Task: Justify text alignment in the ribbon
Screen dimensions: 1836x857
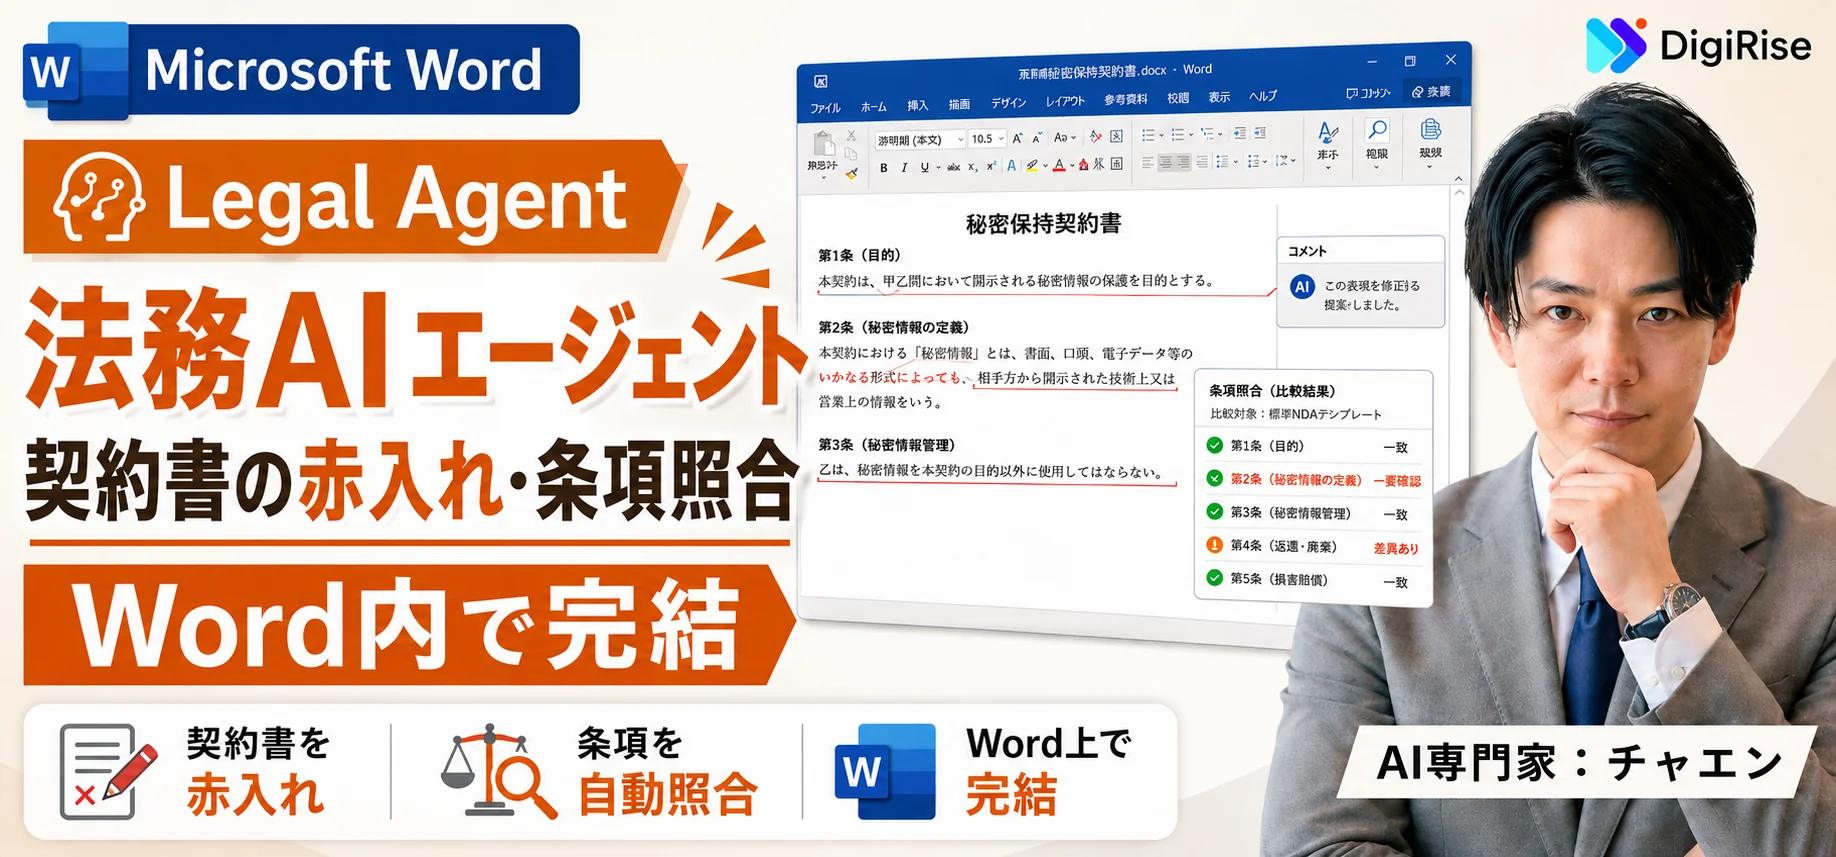Action: pos(1202,162)
